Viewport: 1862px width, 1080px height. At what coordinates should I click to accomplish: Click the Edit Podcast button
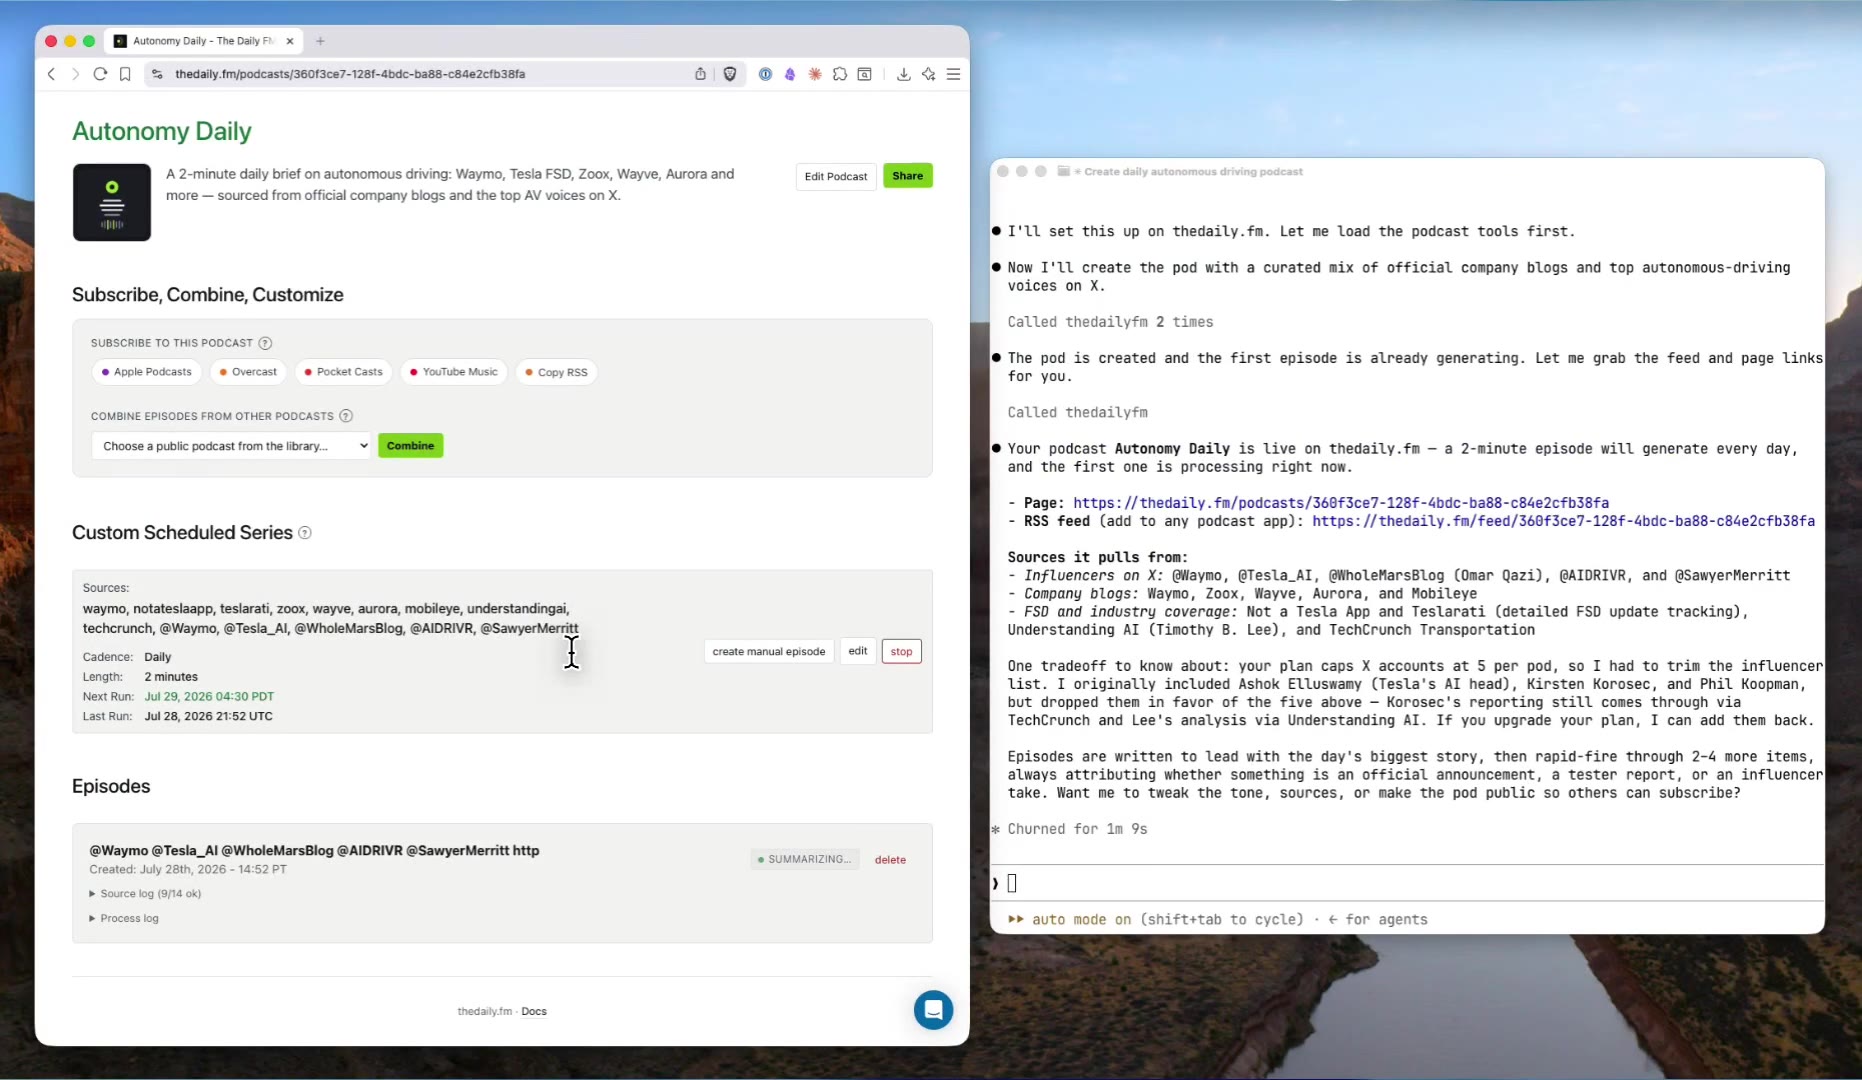pyautogui.click(x=836, y=176)
